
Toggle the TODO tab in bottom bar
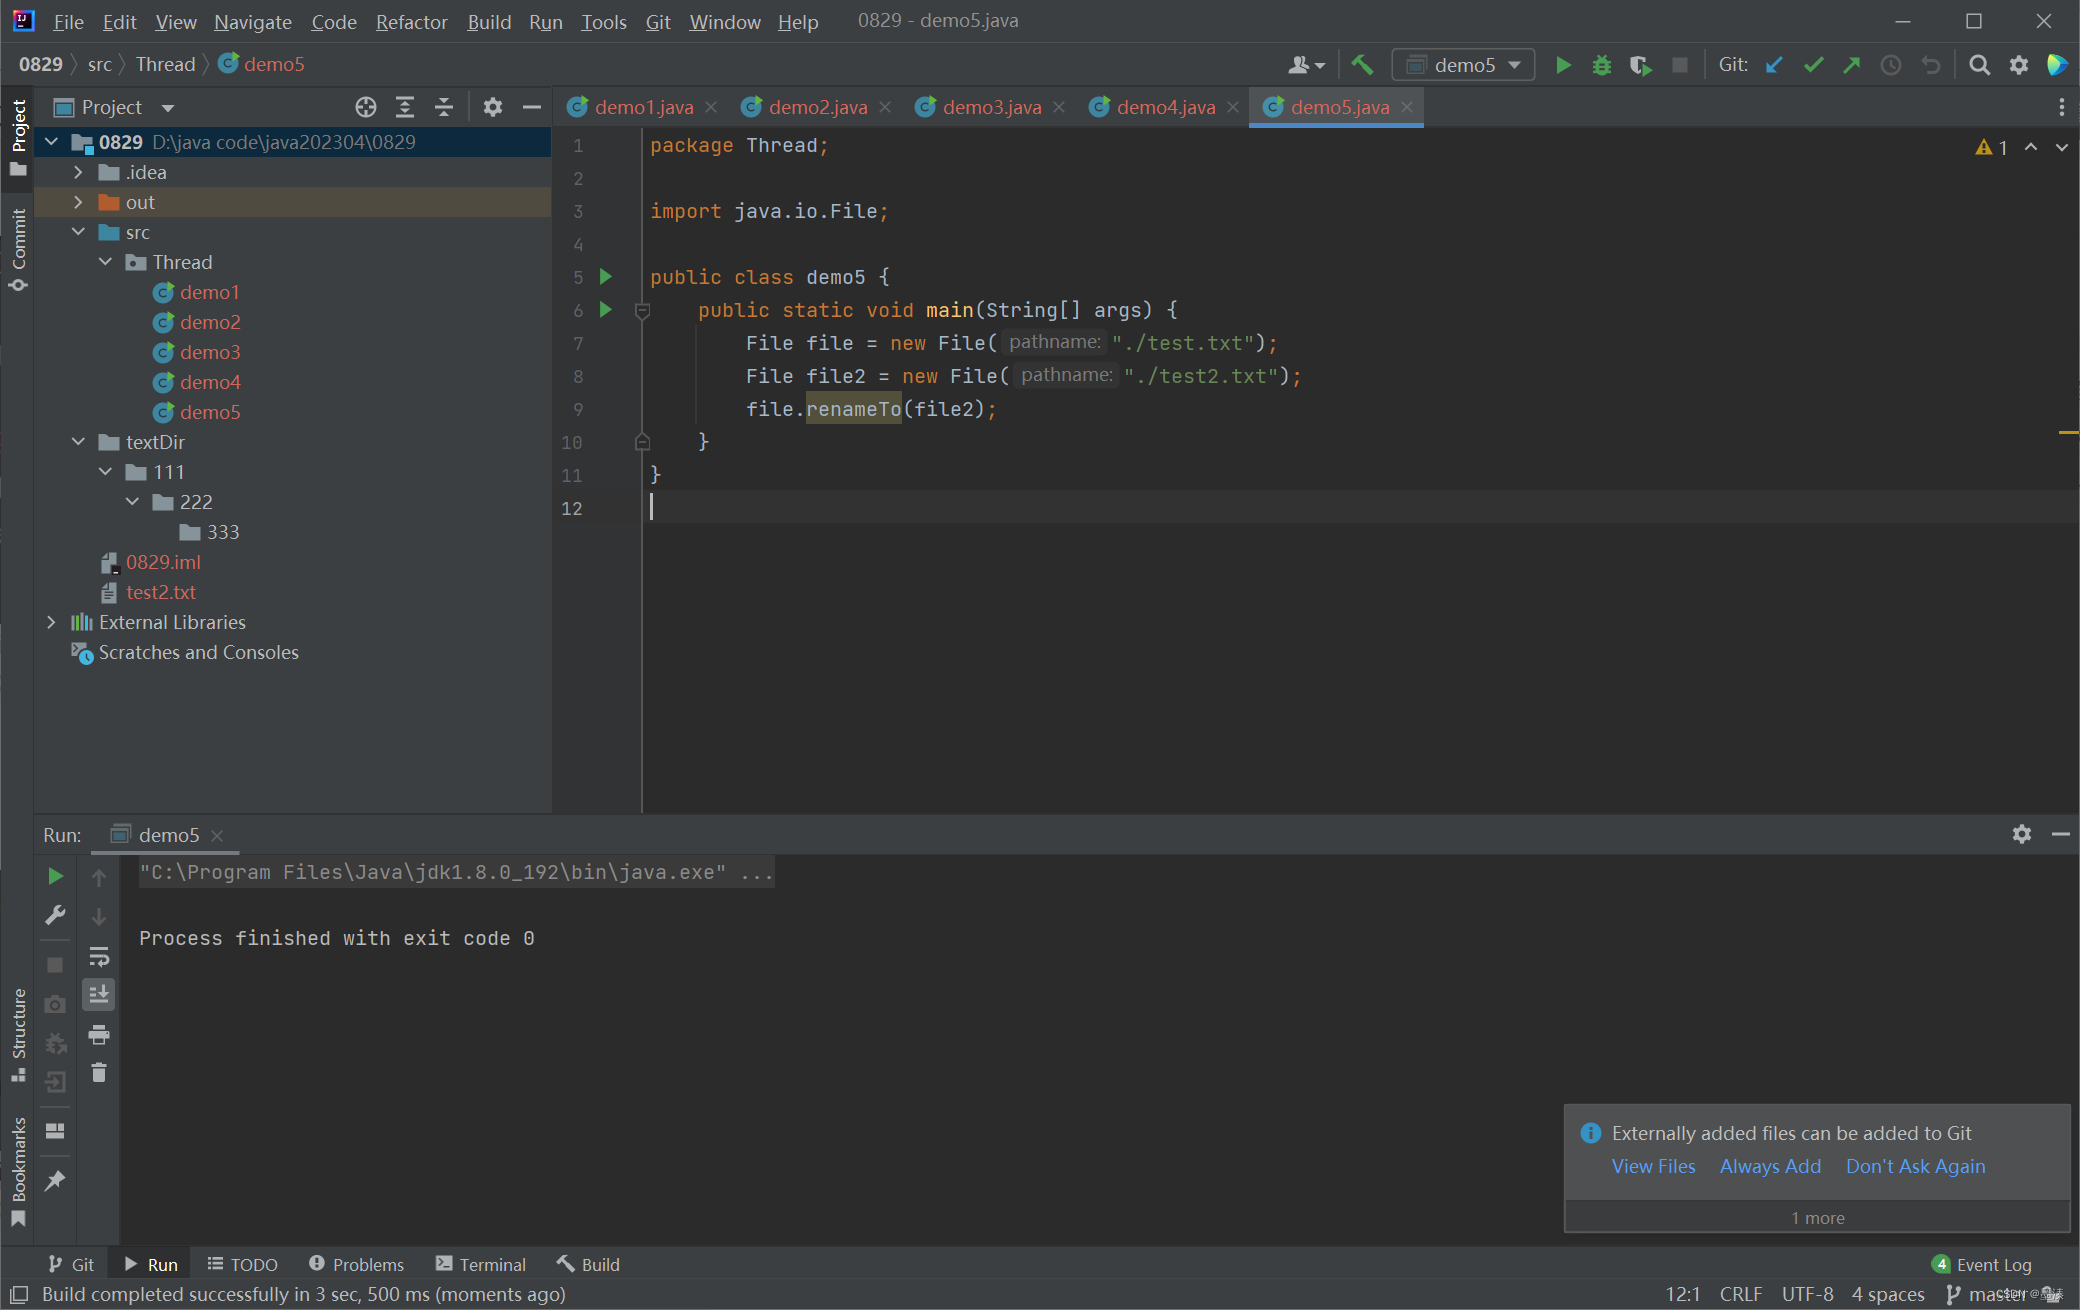pyautogui.click(x=243, y=1263)
